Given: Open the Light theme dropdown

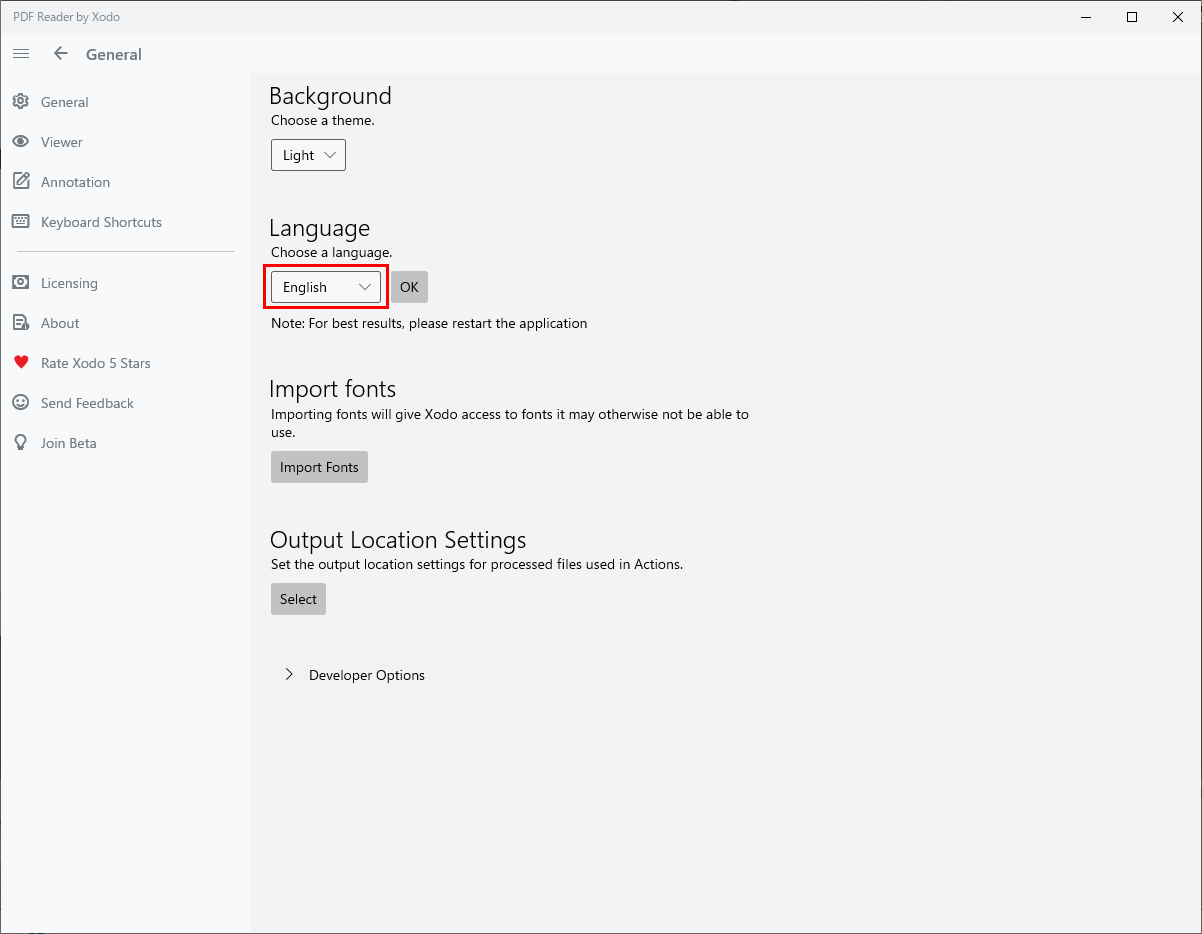Looking at the screenshot, I should click(x=308, y=155).
